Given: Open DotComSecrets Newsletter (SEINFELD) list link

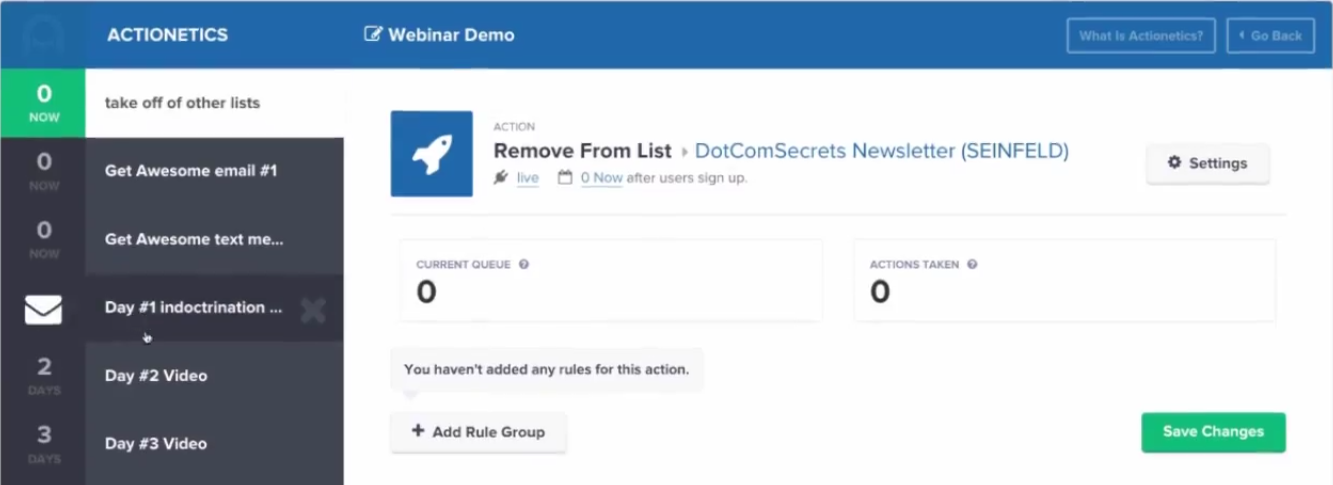Looking at the screenshot, I should coord(882,151).
